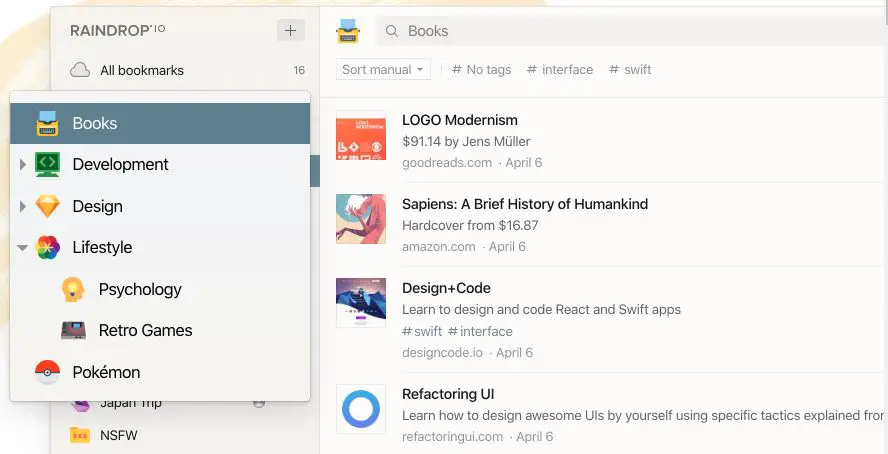This screenshot has height=454, width=888.
Task: Click the typewriter icon beside the search field
Action: 348,31
